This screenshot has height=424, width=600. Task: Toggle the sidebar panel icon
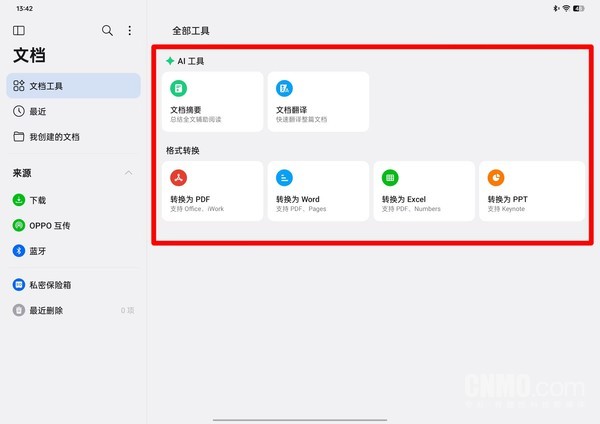19,31
